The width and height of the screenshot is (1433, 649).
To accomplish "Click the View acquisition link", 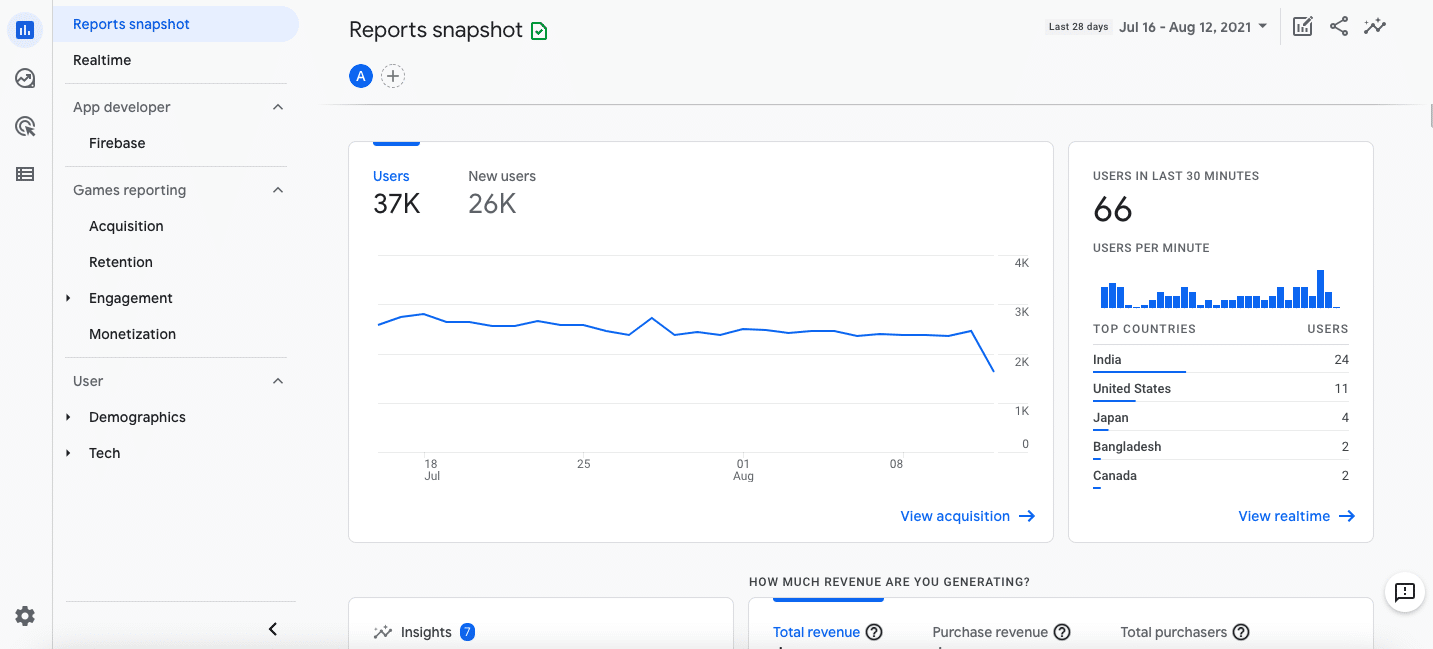I will (967, 516).
